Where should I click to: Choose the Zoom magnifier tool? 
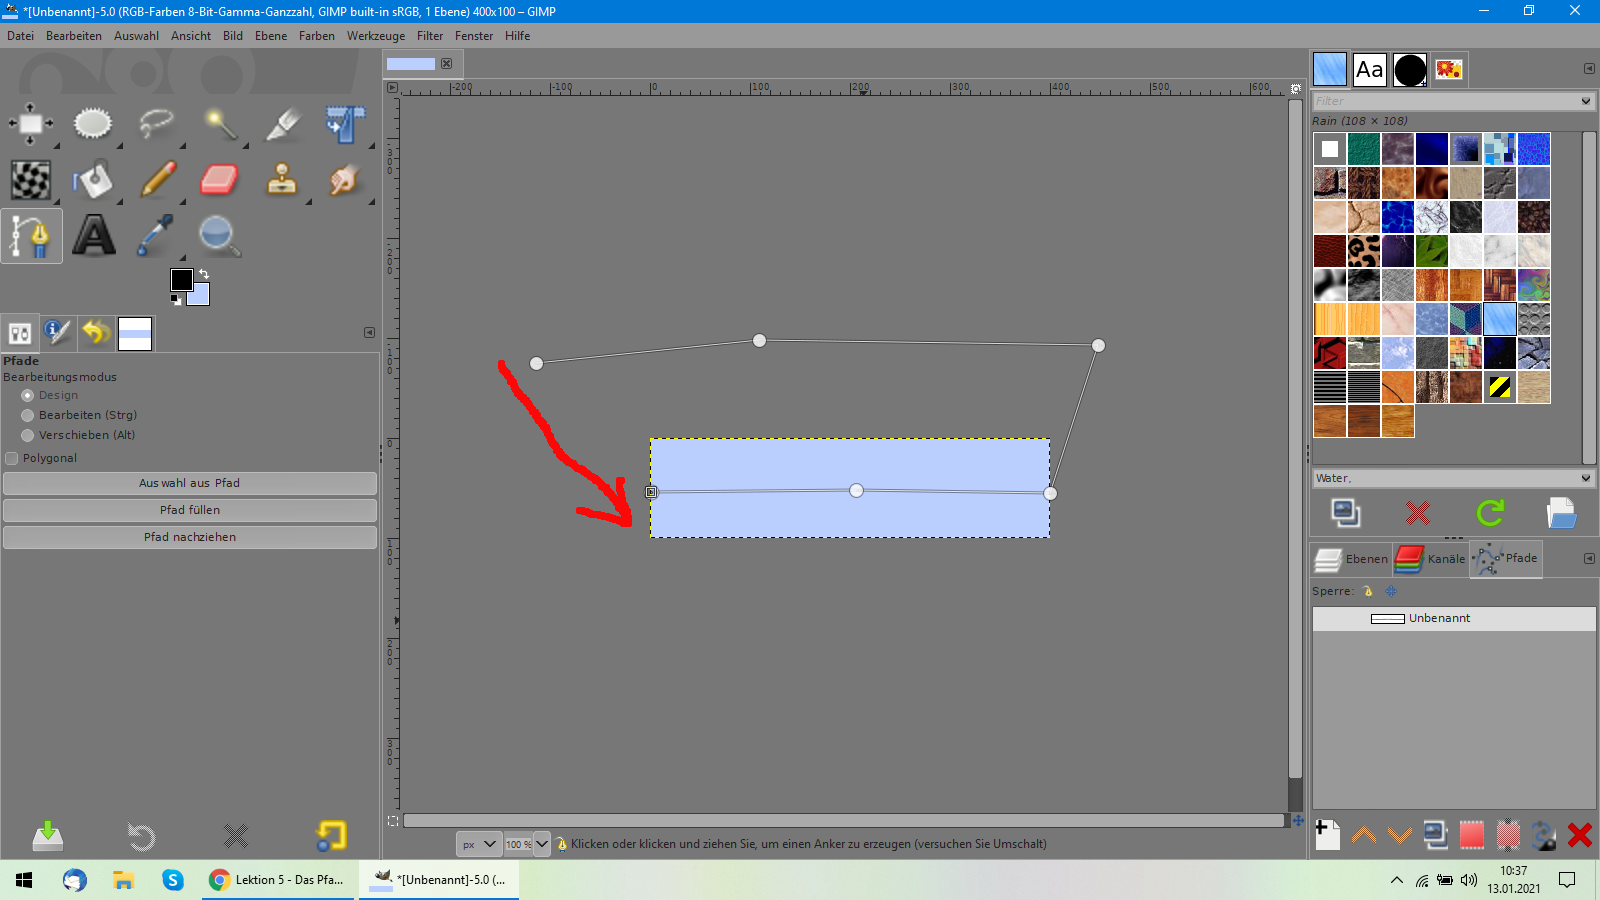tap(218, 237)
